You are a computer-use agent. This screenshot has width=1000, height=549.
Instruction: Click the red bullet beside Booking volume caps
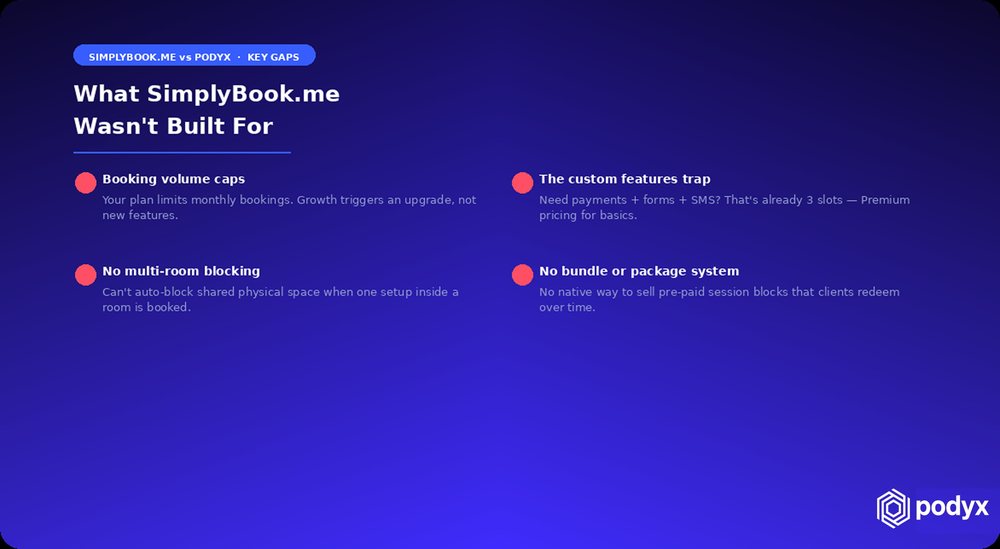85,183
